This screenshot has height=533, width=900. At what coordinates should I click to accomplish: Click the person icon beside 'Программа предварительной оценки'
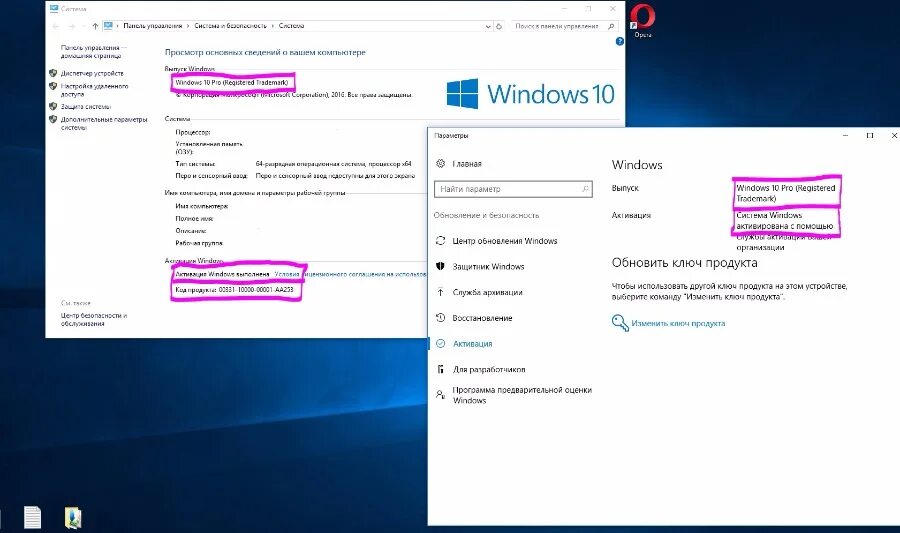[440, 395]
